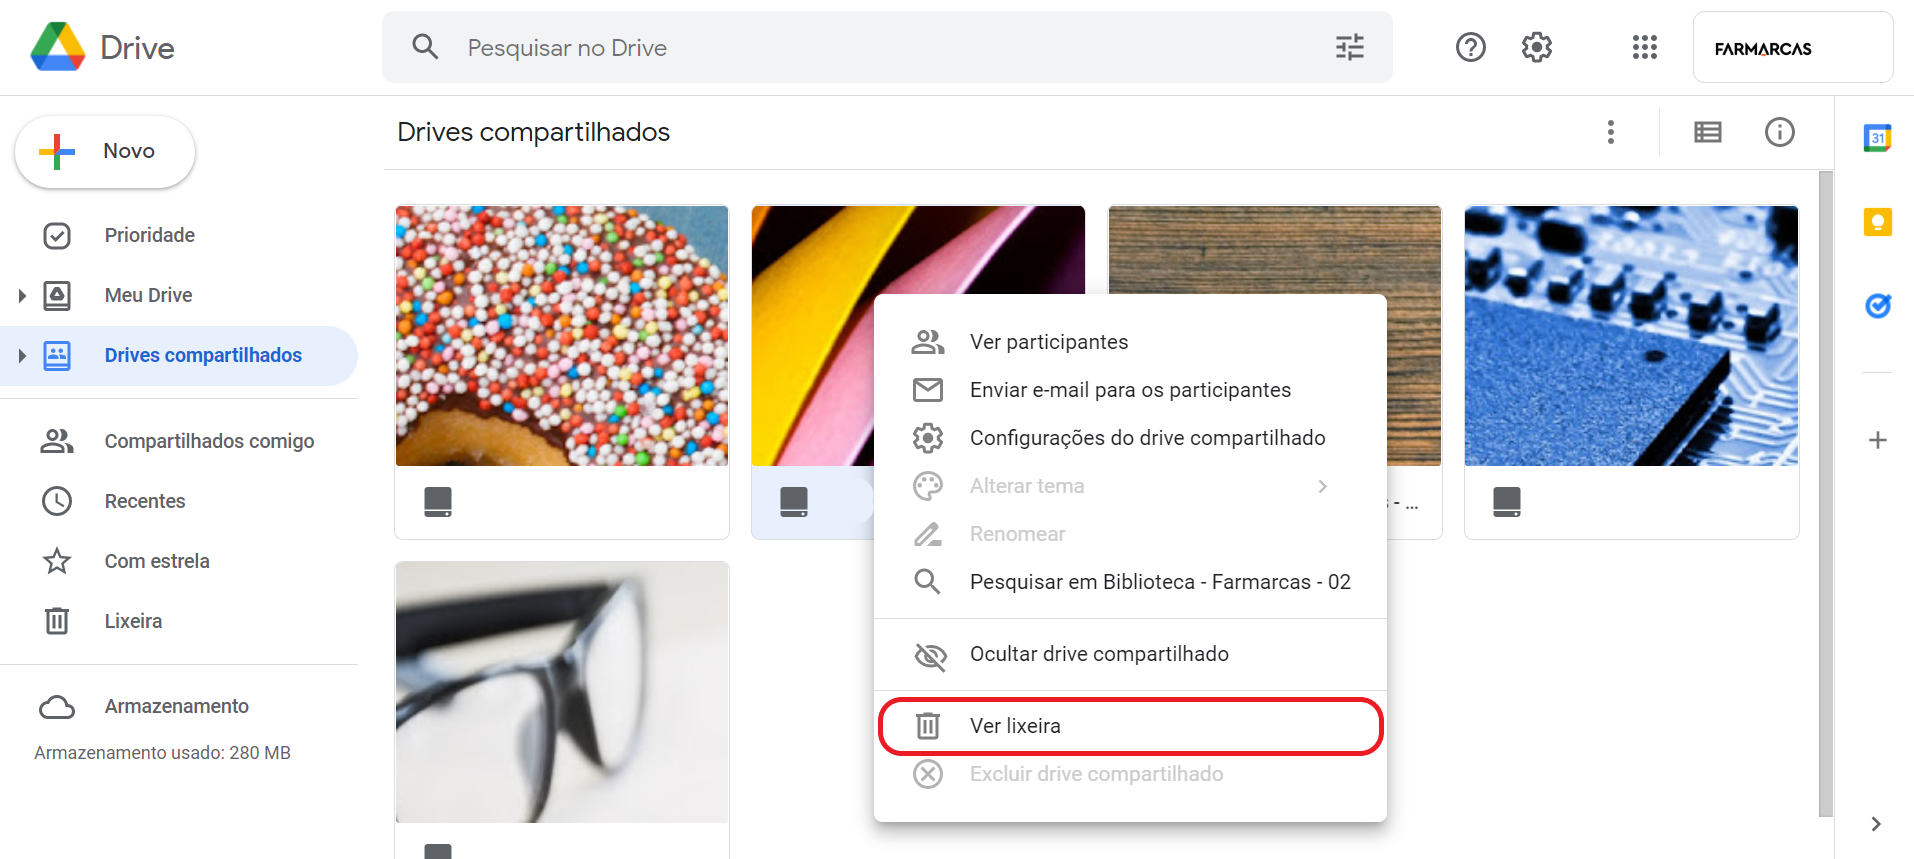This screenshot has height=859, width=1914.
Task: Expand Drives compartilhados tree arrow
Action: 22,355
